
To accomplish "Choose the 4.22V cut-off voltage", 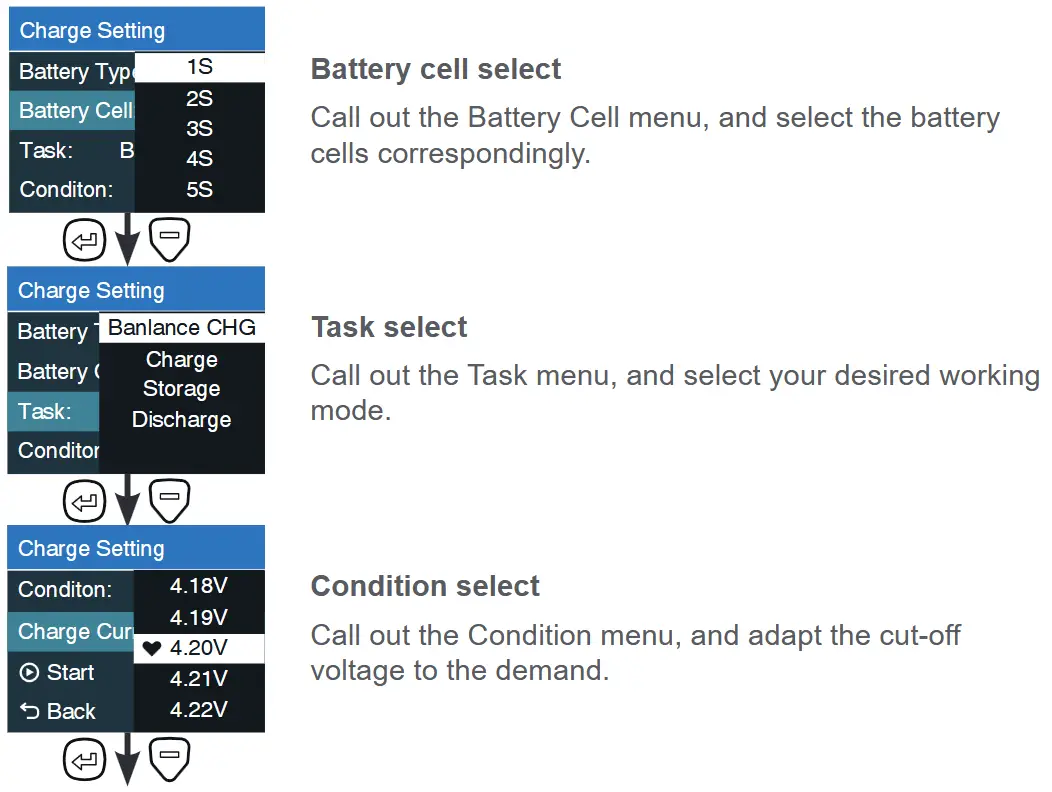I will point(199,710).
